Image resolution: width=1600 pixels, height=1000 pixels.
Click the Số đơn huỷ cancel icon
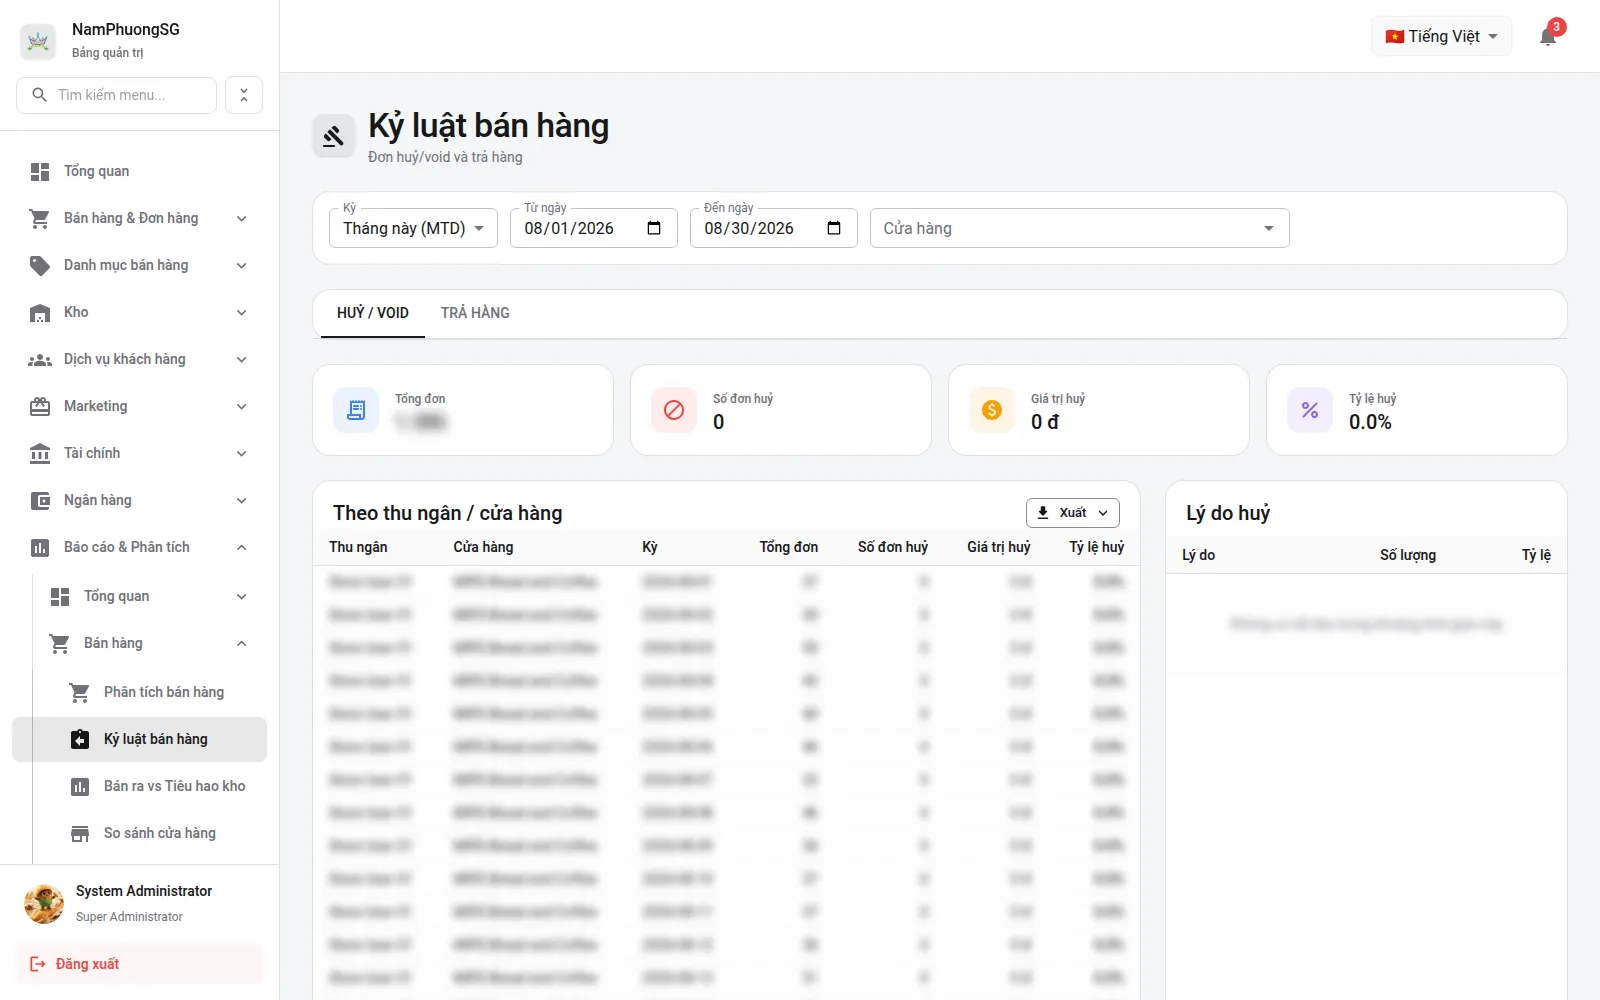(x=674, y=410)
